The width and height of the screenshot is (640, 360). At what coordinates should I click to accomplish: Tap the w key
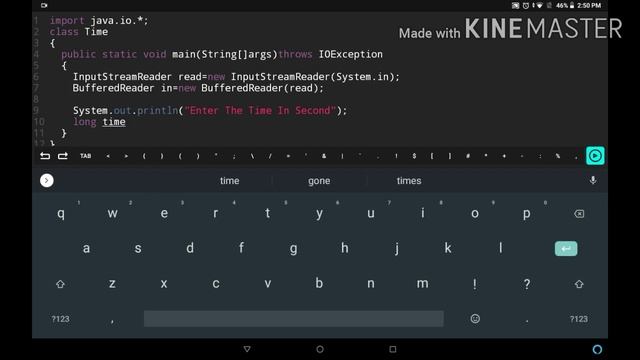coord(112,213)
